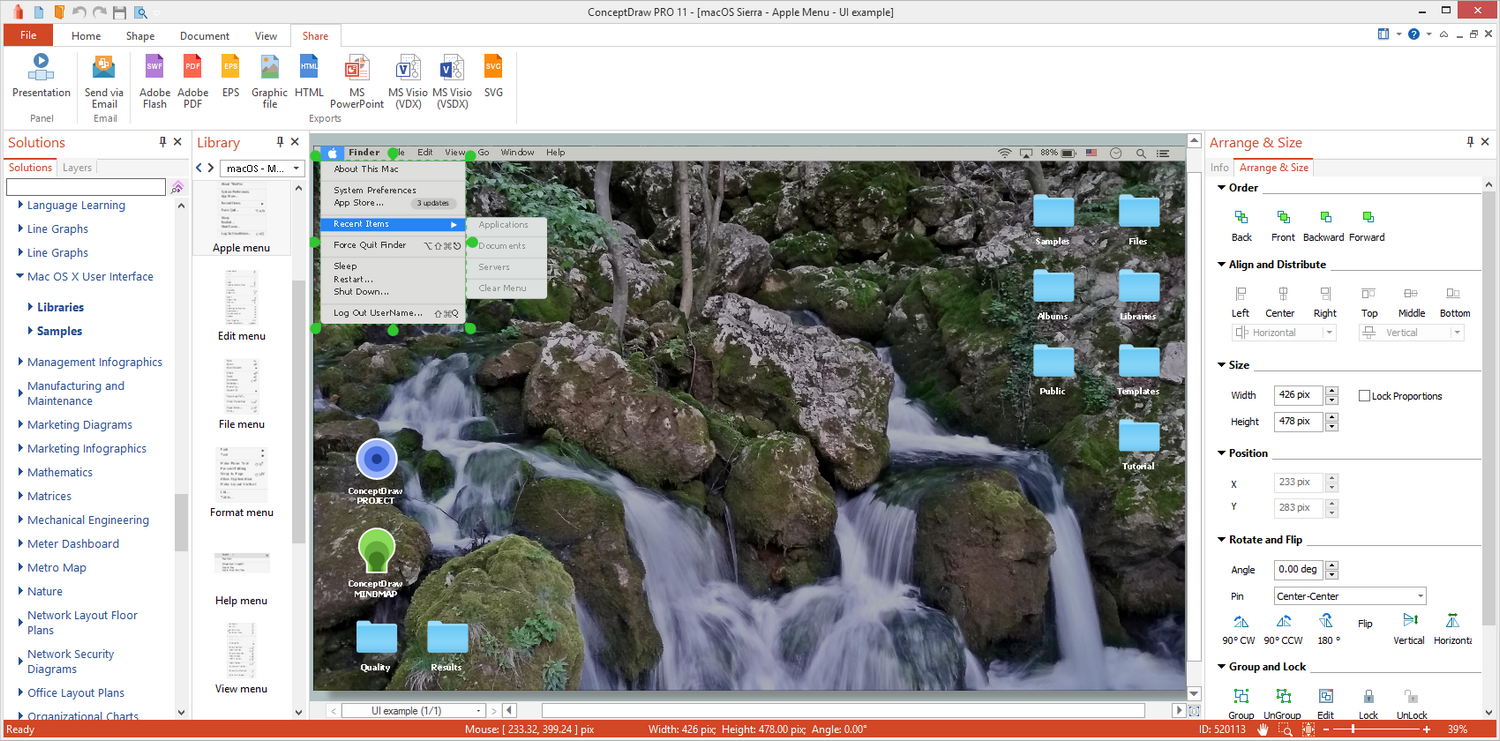
Task: Enable the Lock Proportions checkbox
Action: (x=1364, y=396)
